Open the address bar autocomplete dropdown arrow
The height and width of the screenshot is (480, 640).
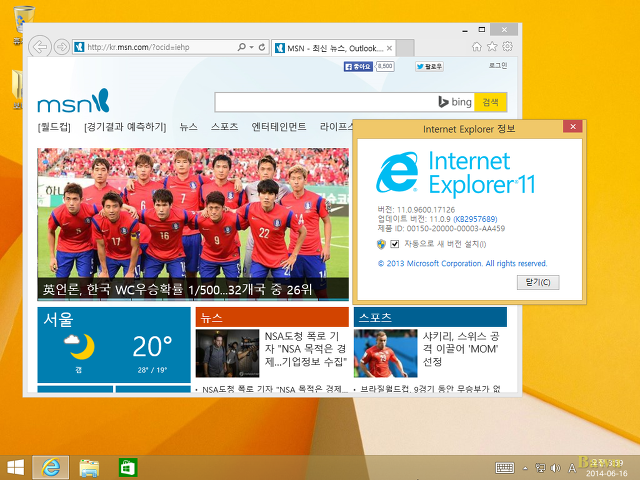(x=251, y=47)
